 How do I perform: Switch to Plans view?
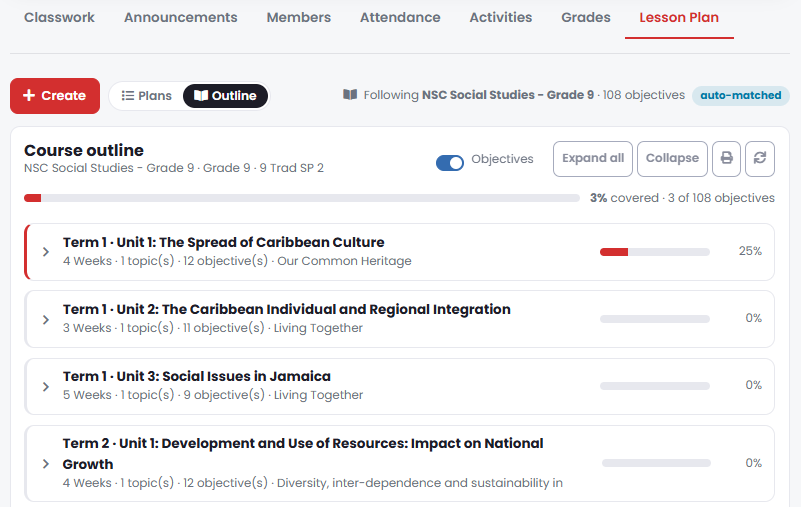point(147,96)
